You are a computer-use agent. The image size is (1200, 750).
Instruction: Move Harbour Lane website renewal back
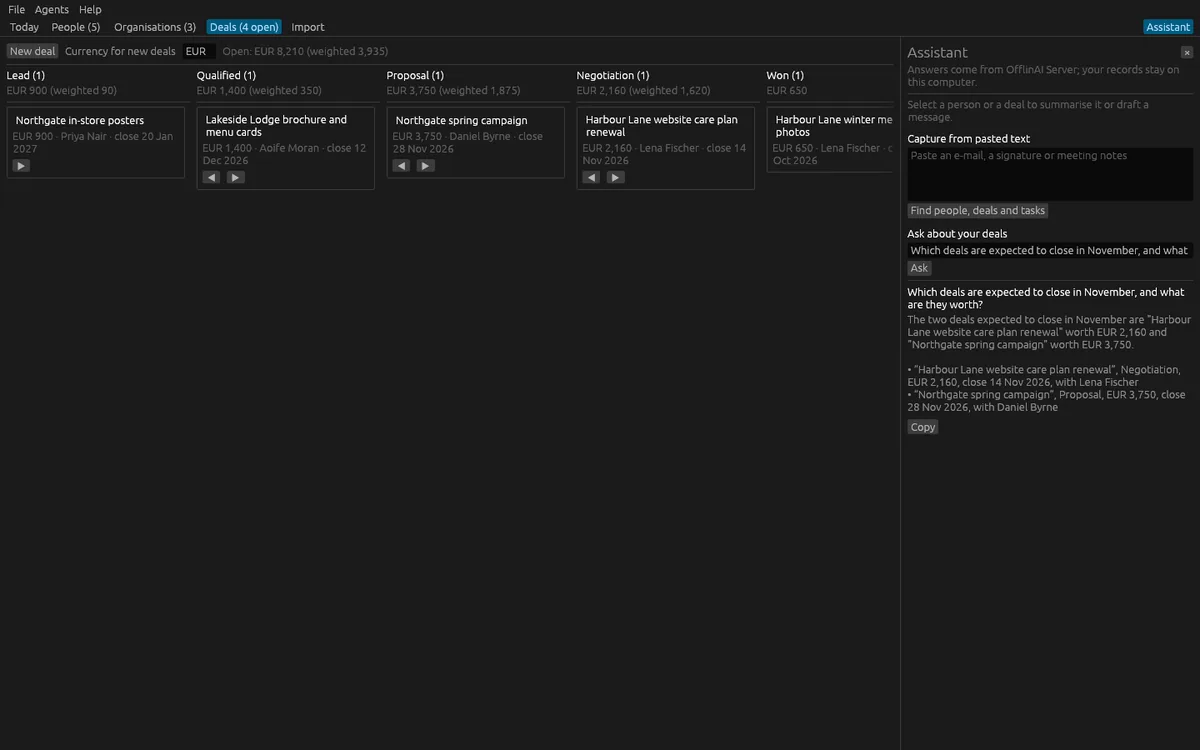591,178
